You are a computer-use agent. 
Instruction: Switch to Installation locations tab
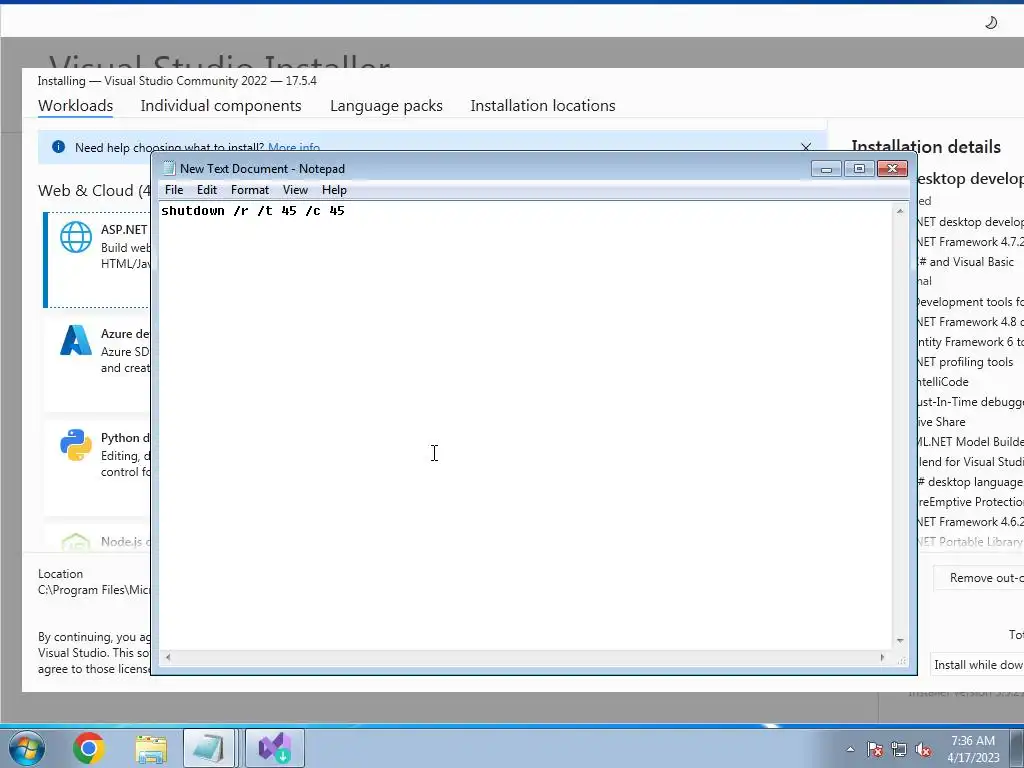(x=543, y=106)
